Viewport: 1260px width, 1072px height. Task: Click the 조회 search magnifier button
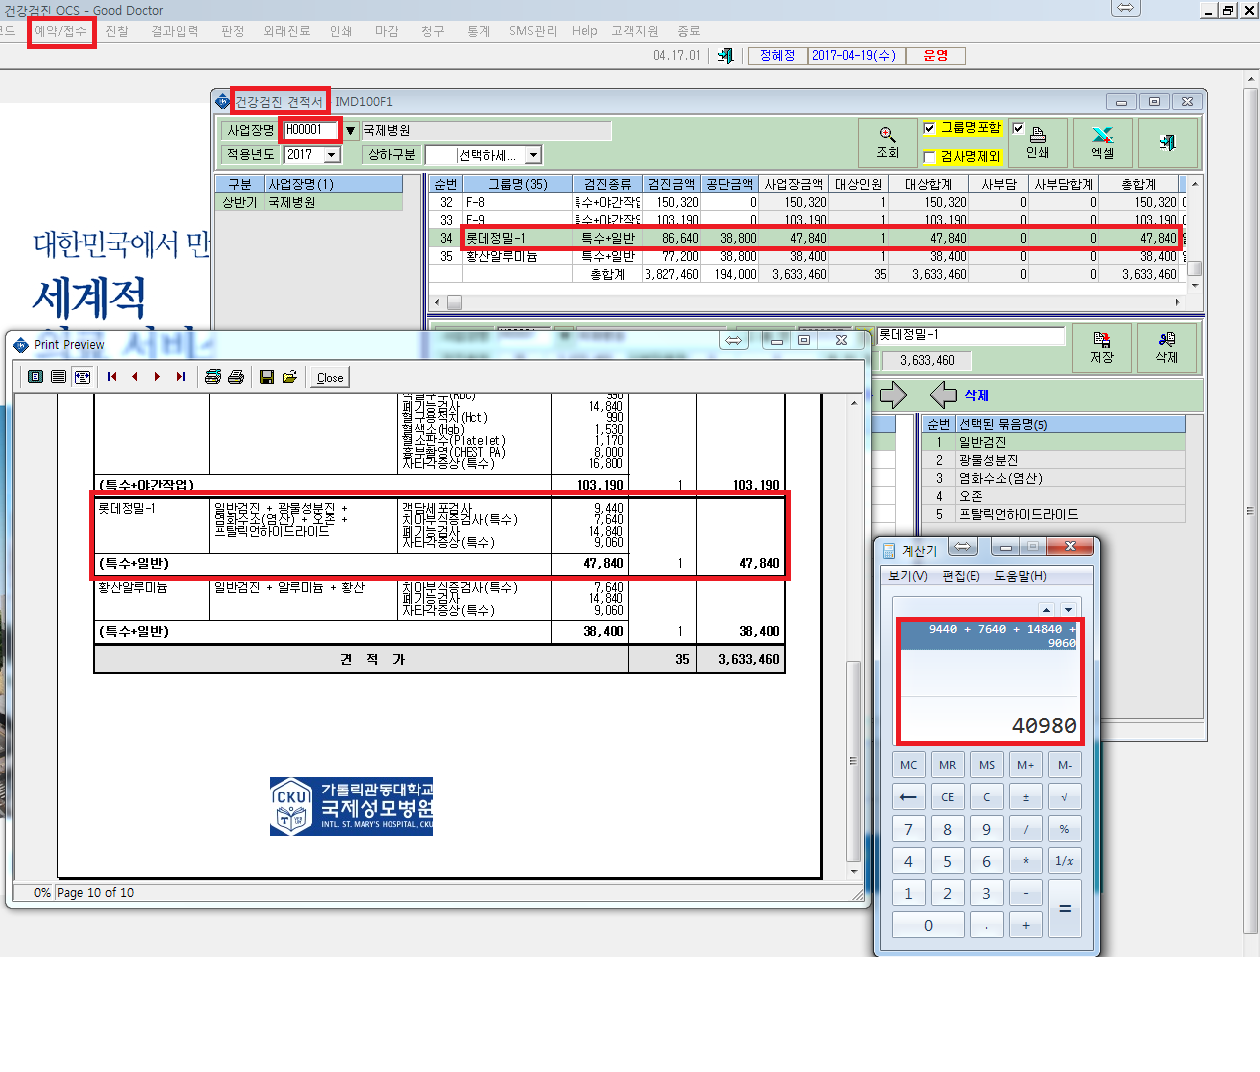click(x=887, y=143)
